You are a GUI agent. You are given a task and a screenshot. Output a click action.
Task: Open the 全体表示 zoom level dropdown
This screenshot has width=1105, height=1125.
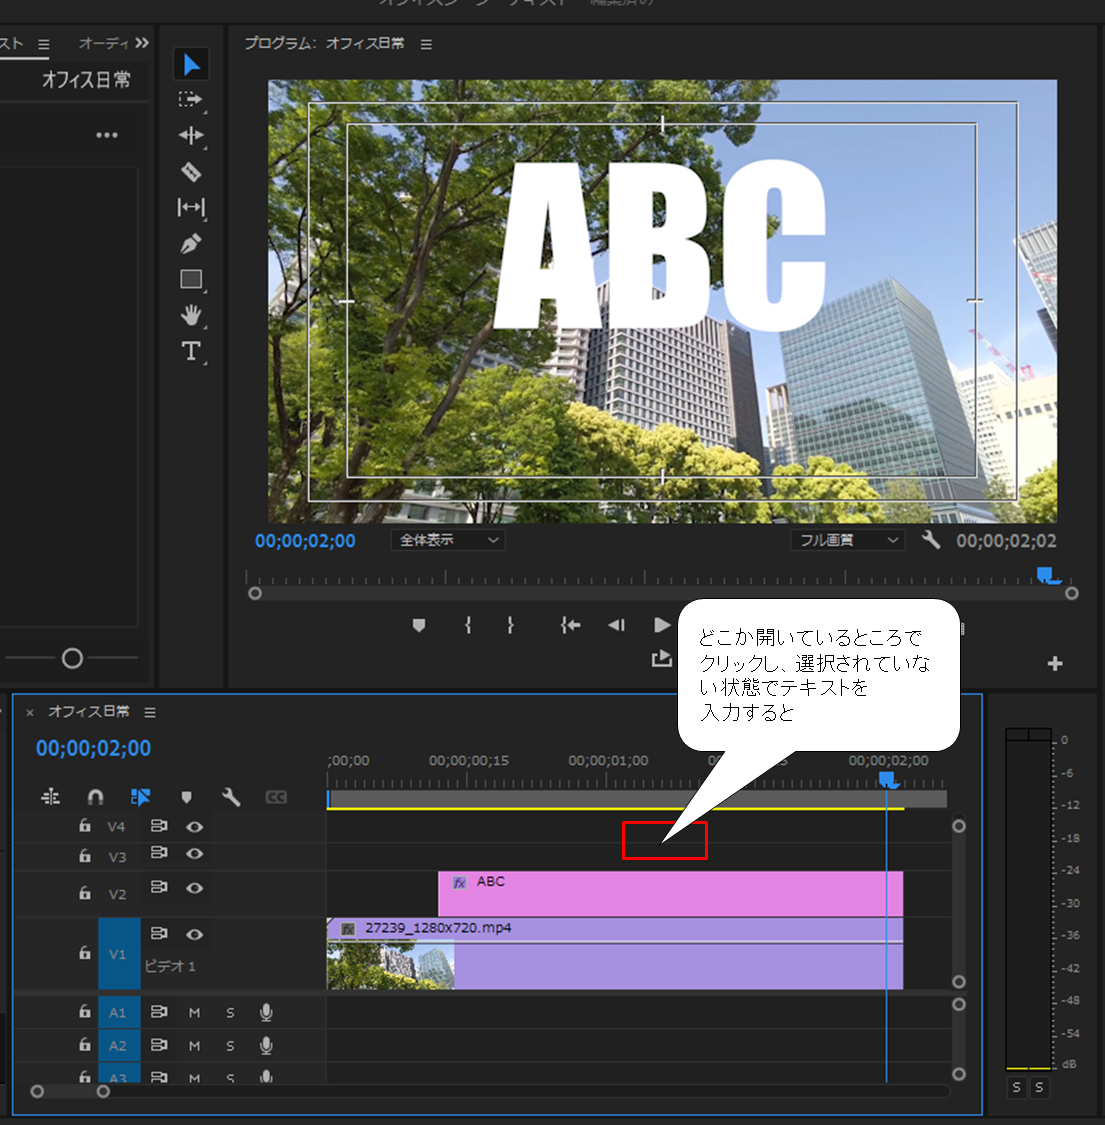[x=448, y=540]
